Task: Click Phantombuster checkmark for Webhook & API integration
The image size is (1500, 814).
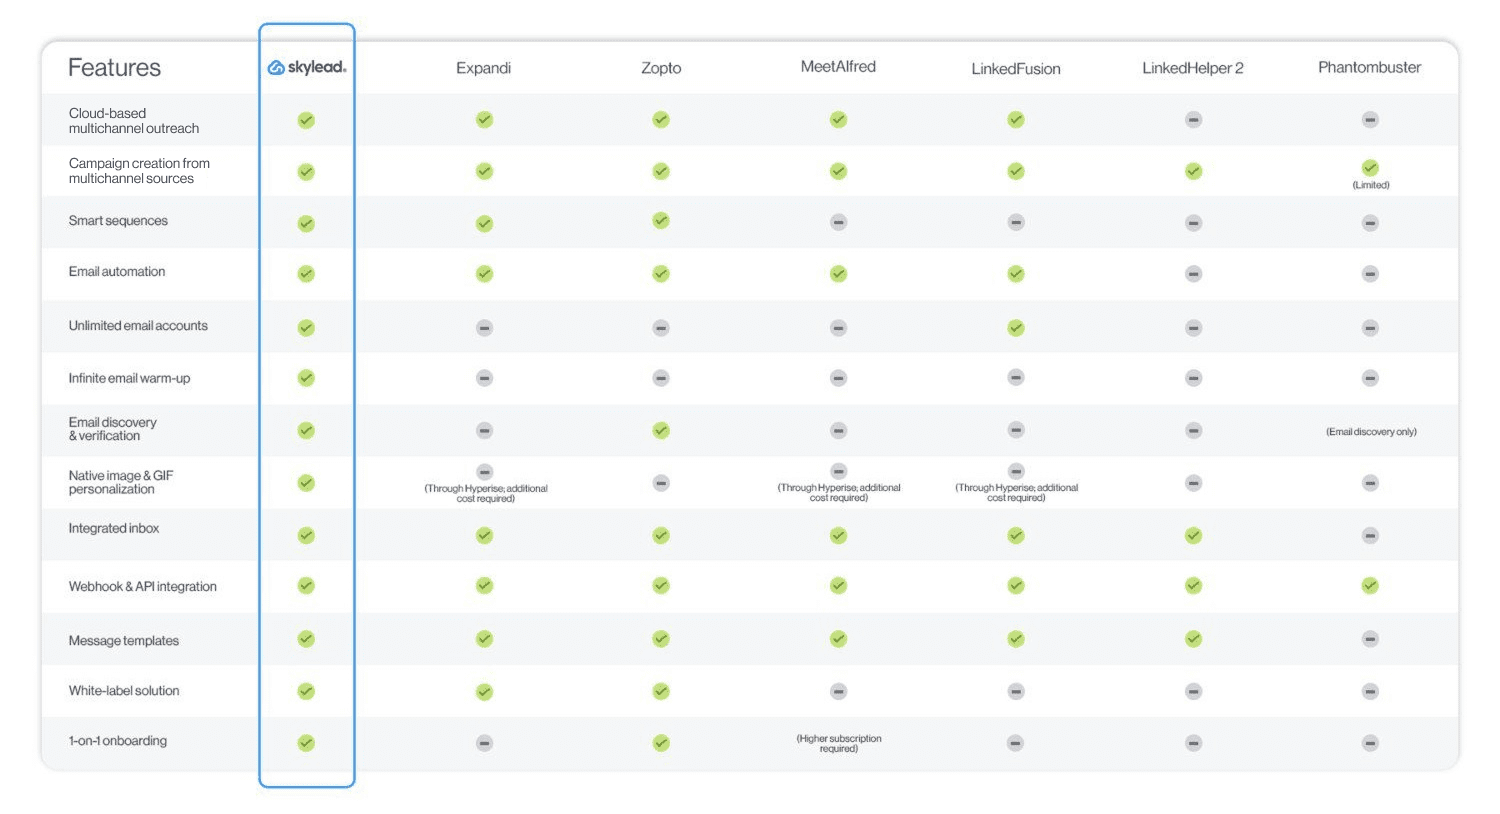Action: (x=1370, y=585)
